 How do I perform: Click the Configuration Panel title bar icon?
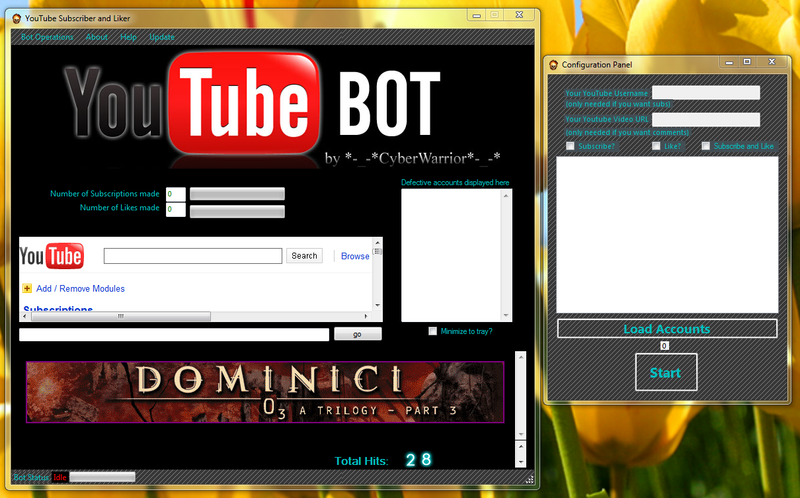click(x=554, y=65)
